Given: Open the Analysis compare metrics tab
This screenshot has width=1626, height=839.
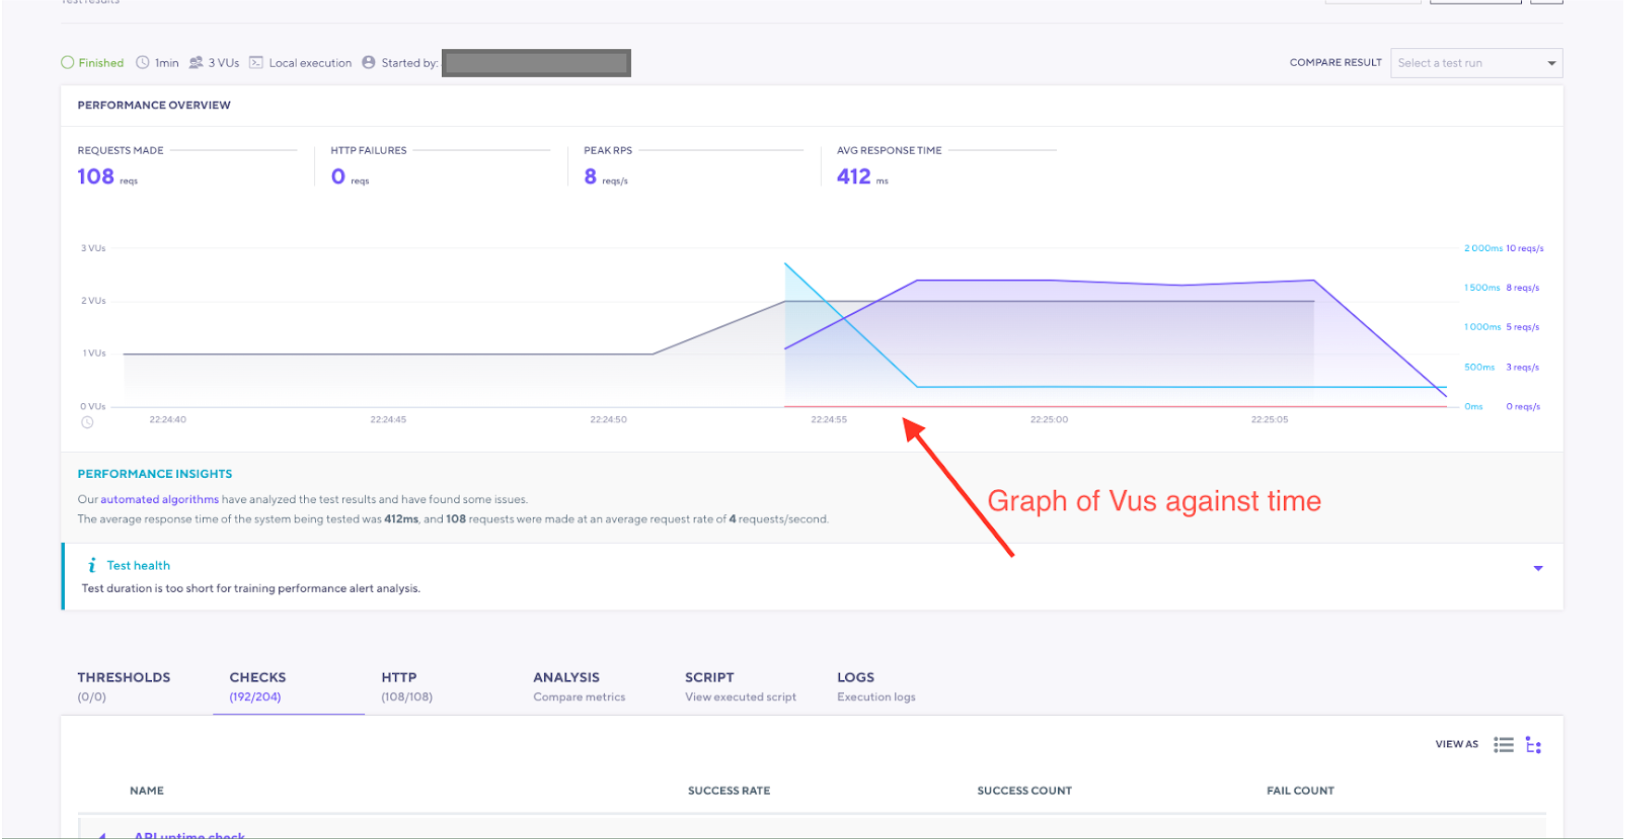Looking at the screenshot, I should pyautogui.click(x=578, y=686).
